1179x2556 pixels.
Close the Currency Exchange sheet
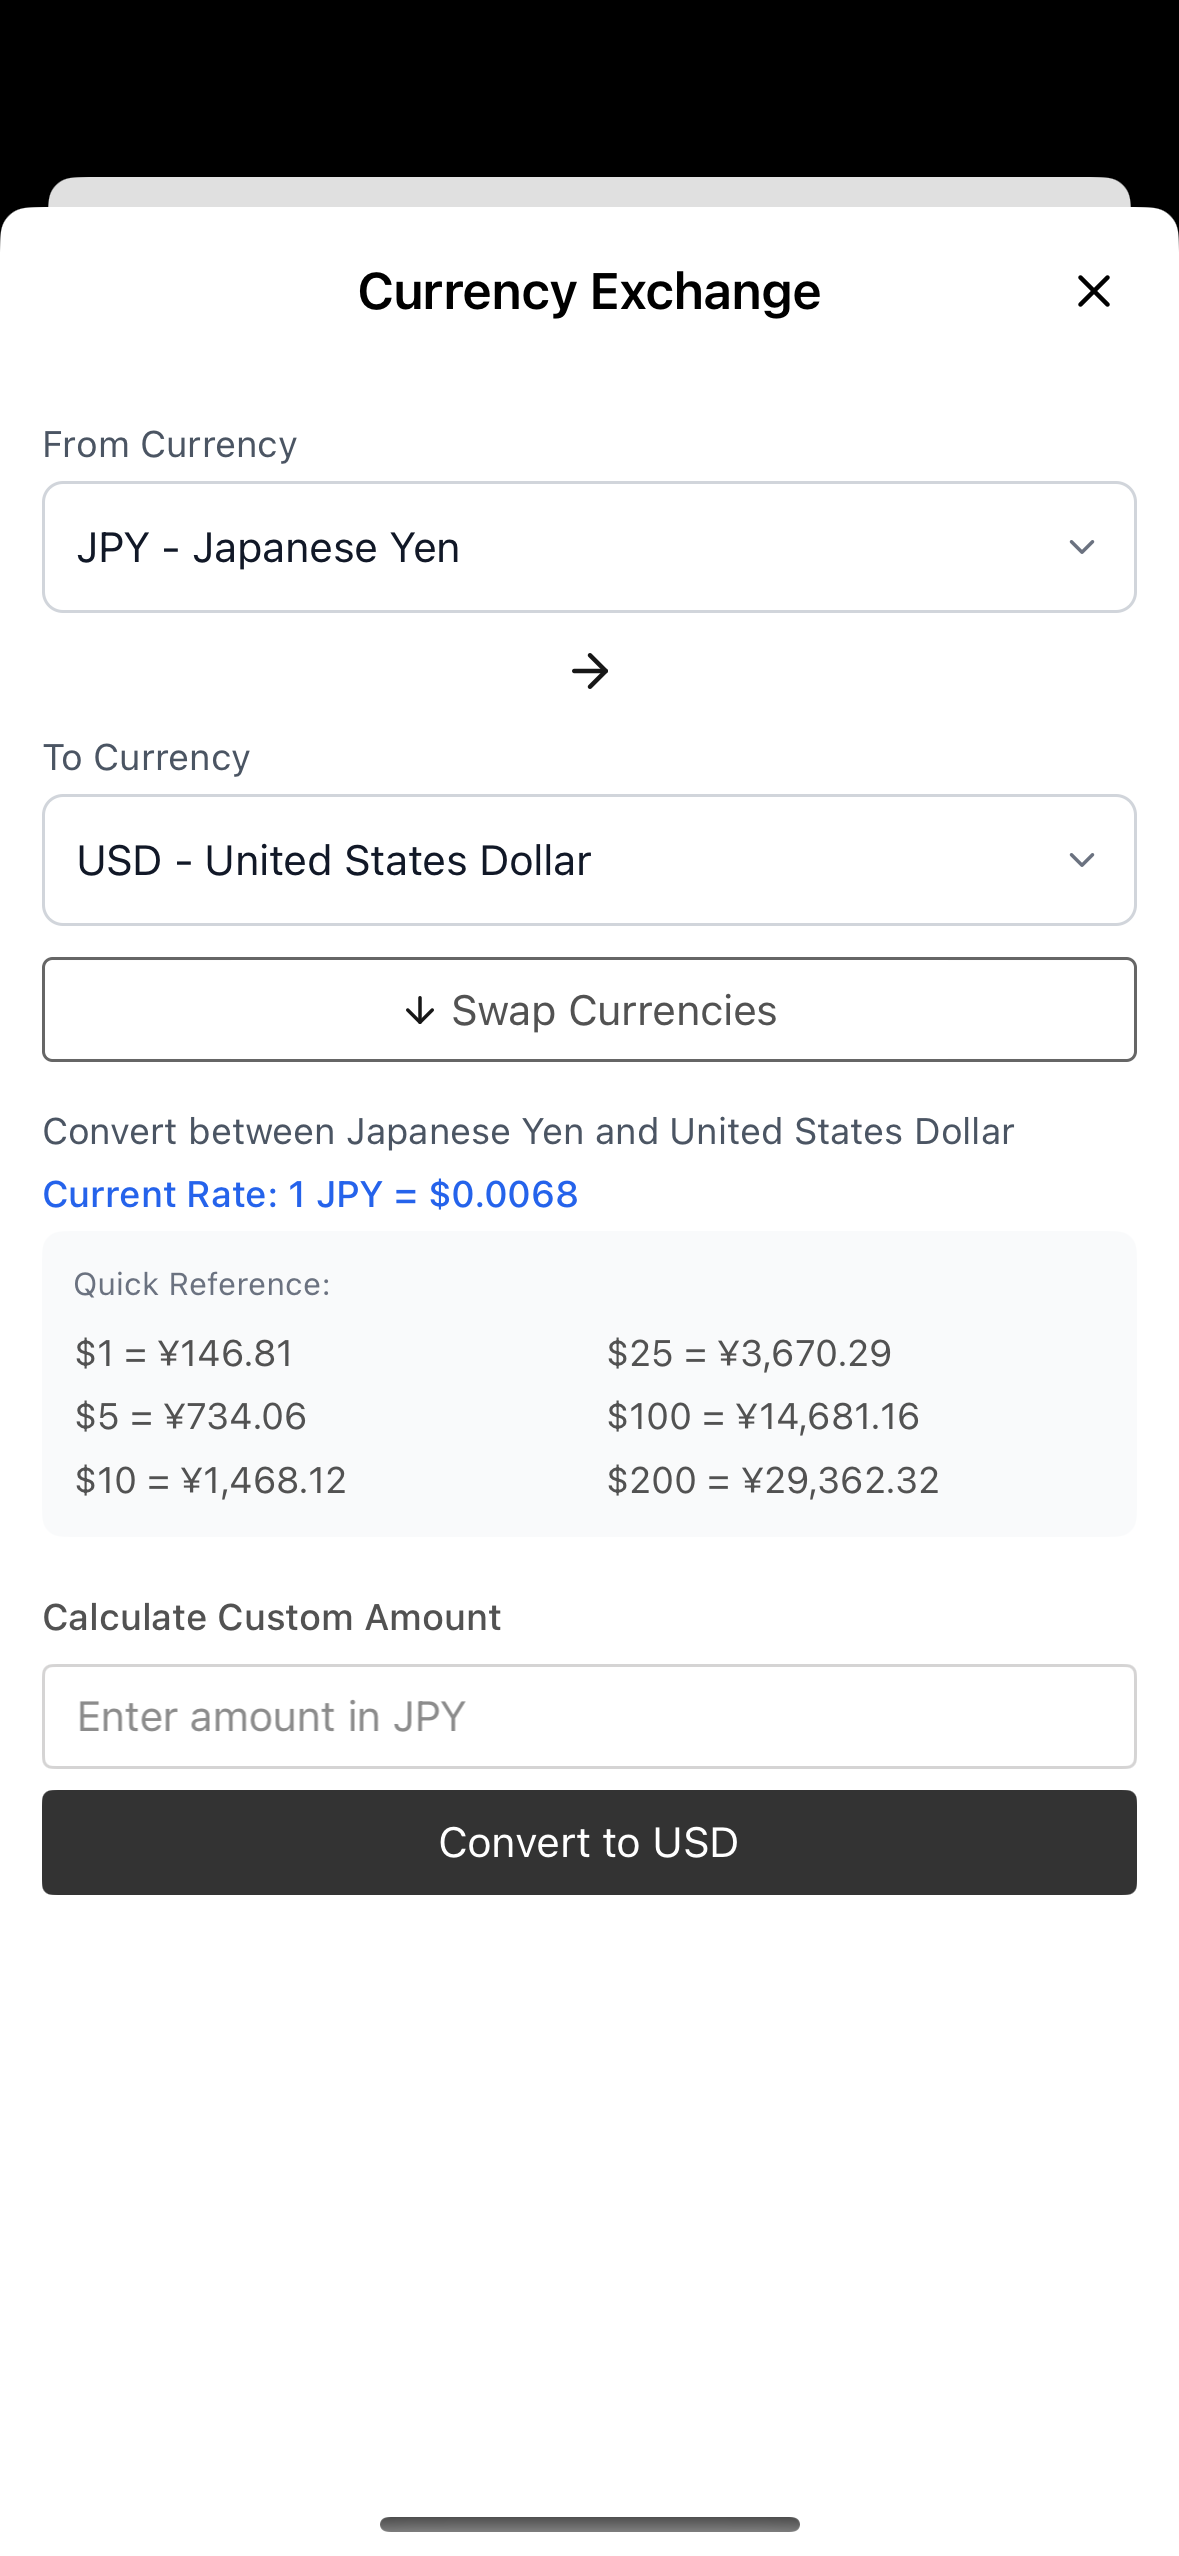pyautogui.click(x=1093, y=291)
